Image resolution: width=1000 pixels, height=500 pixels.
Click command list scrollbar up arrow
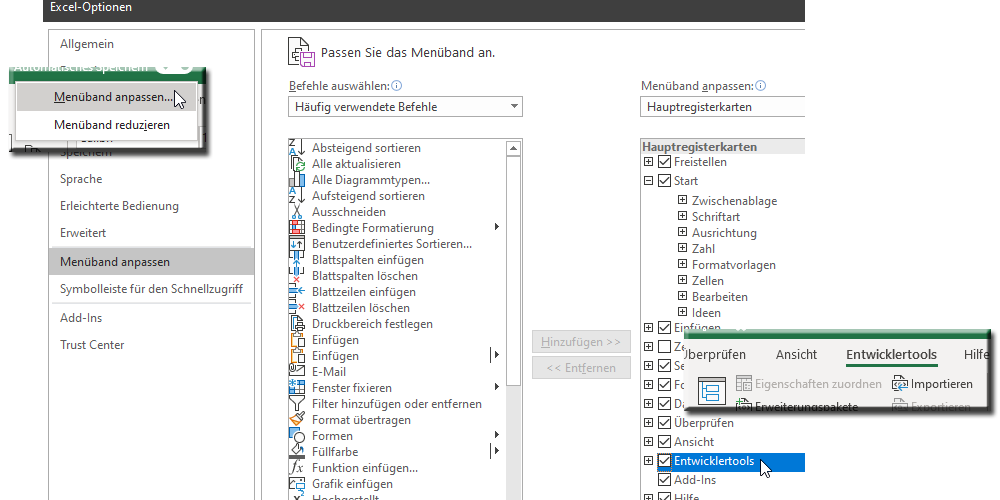click(x=513, y=149)
